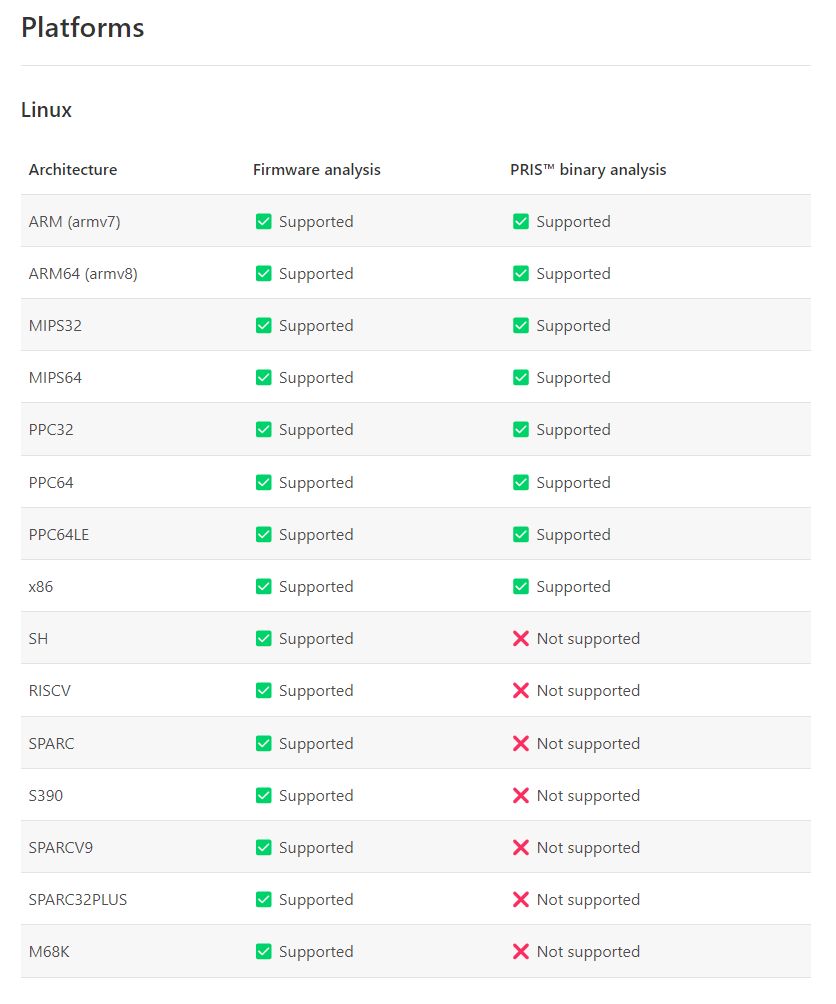Click the Firmware analysis column header
Screen dimensions: 836x1004
pyautogui.click(x=316, y=170)
